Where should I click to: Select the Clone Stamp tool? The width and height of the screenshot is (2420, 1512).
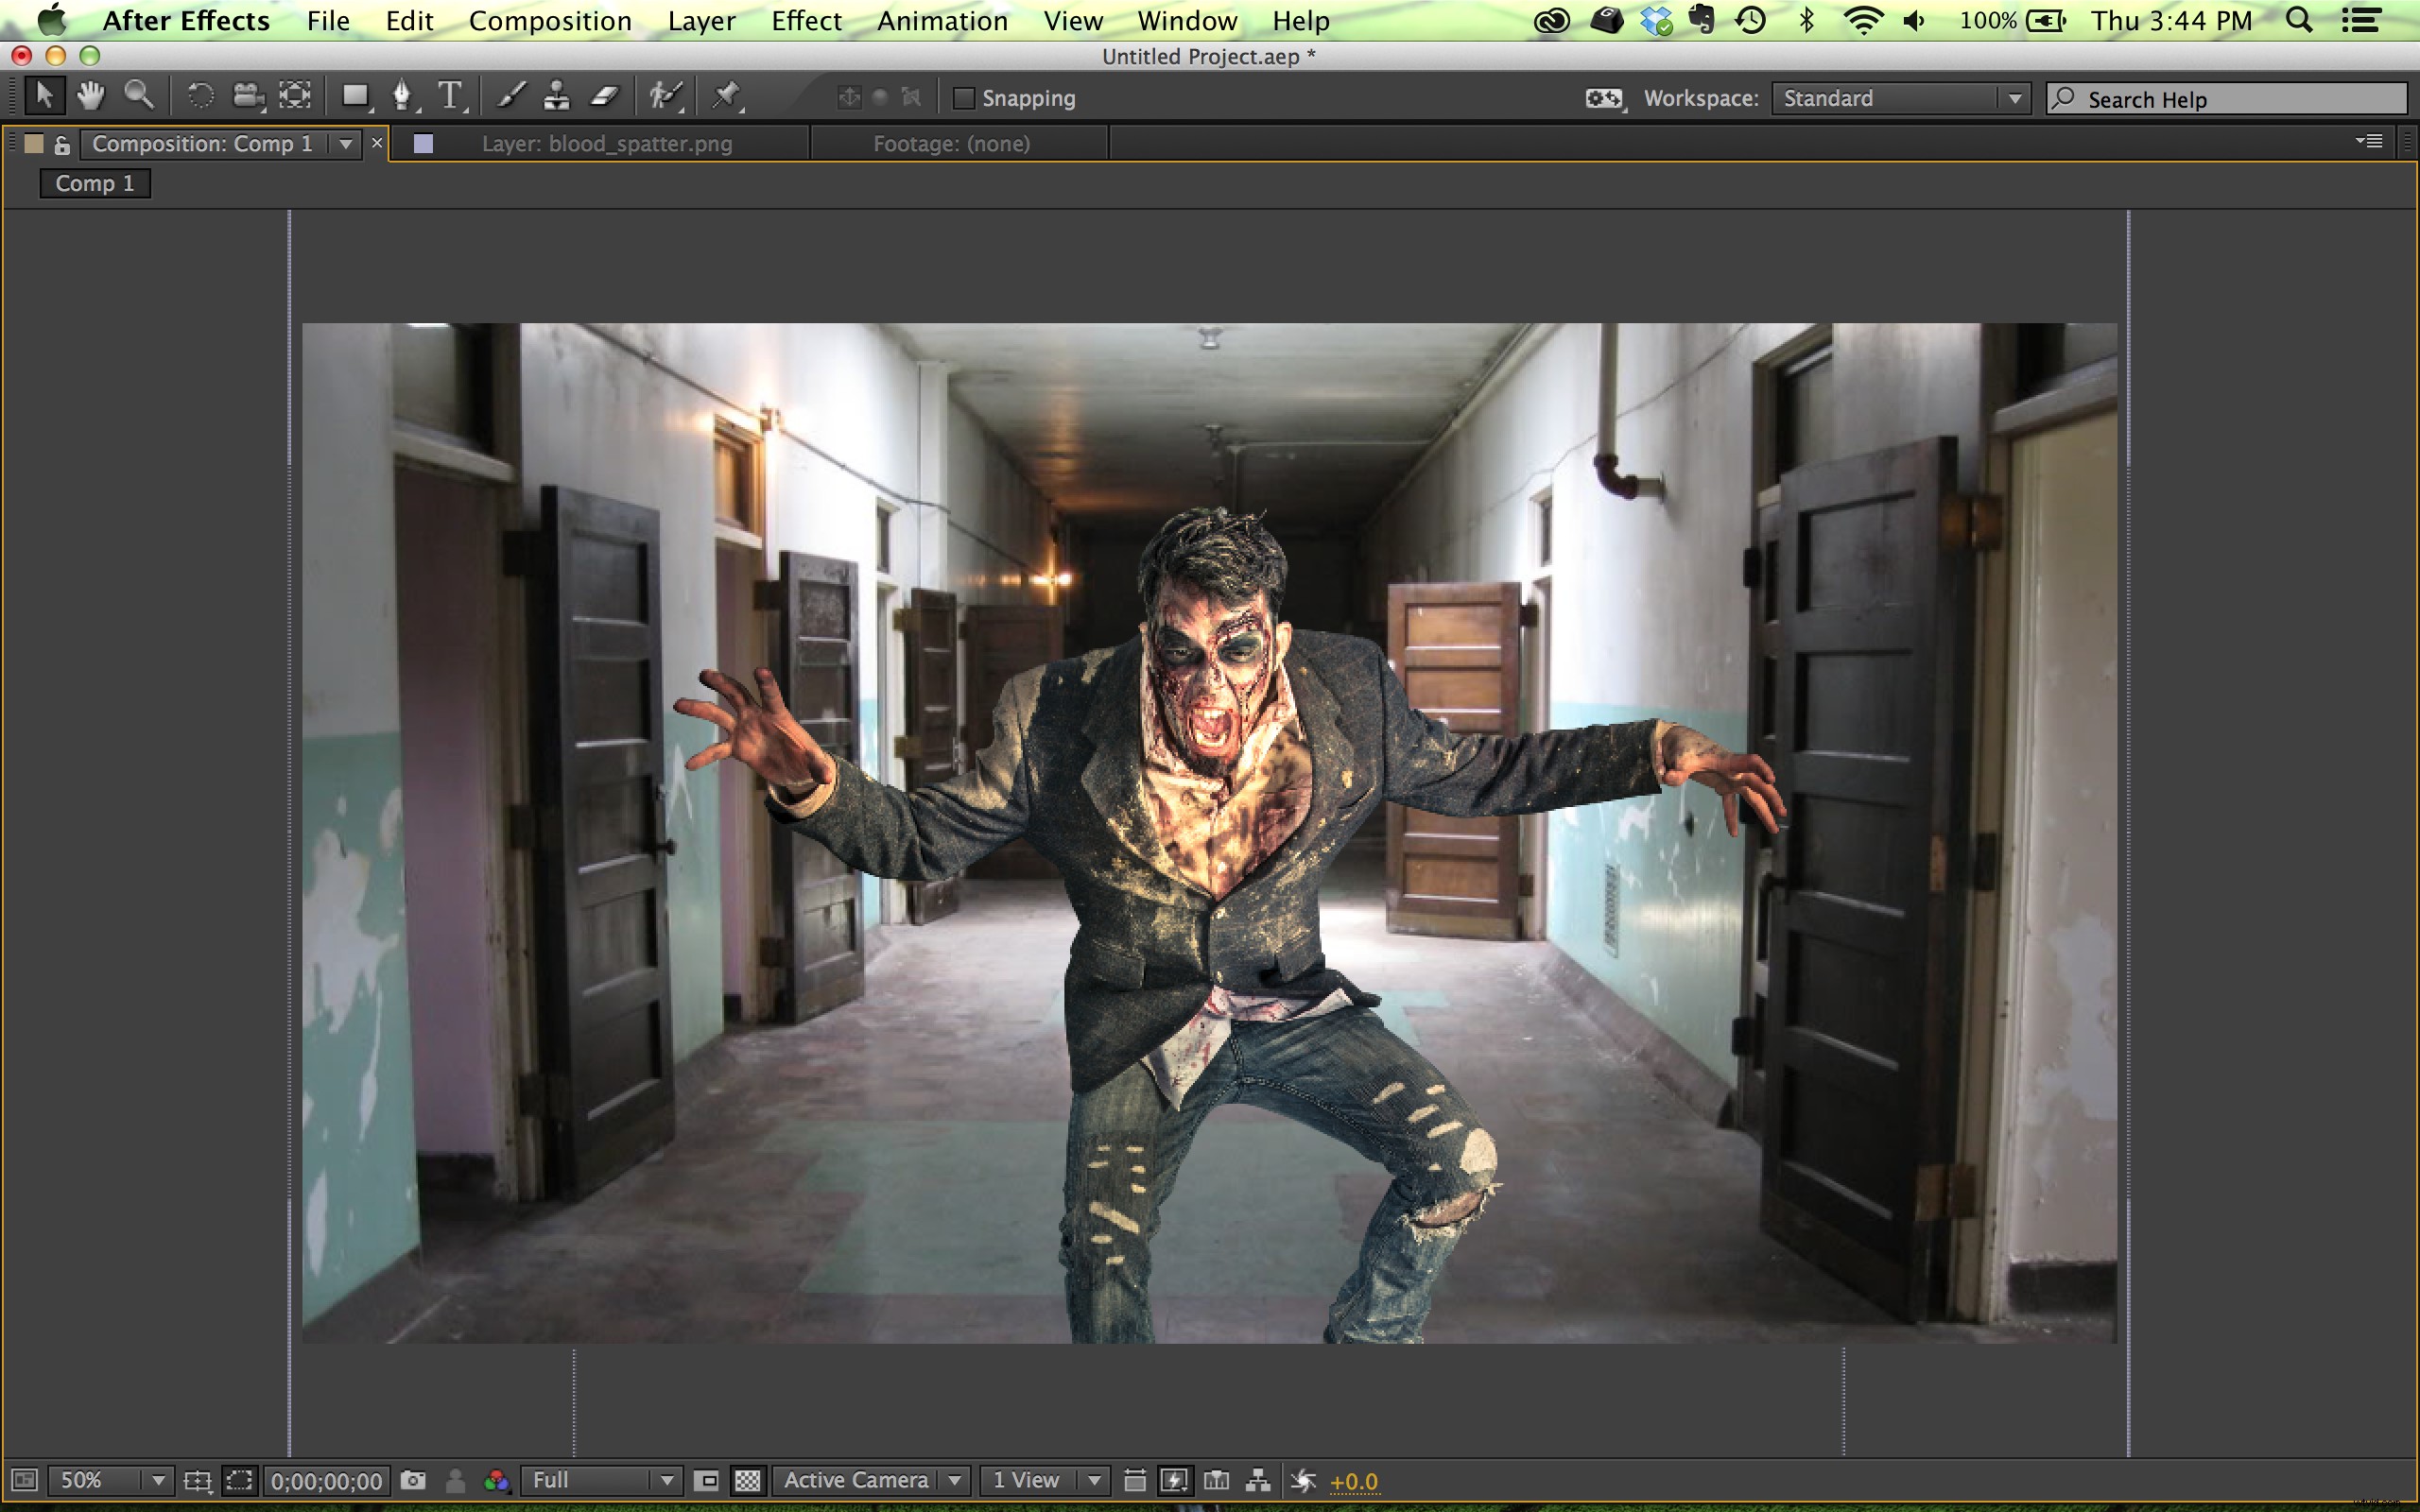pos(556,96)
